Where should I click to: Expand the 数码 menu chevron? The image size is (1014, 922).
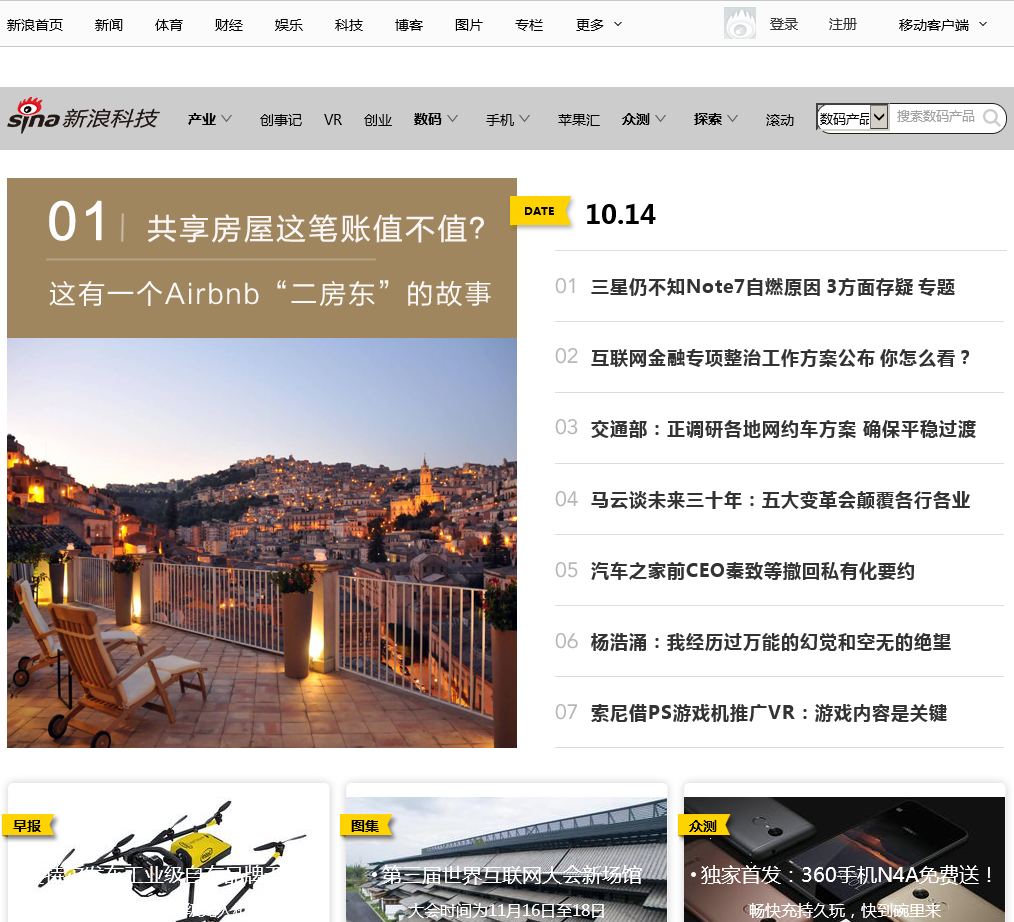pyautogui.click(x=453, y=119)
